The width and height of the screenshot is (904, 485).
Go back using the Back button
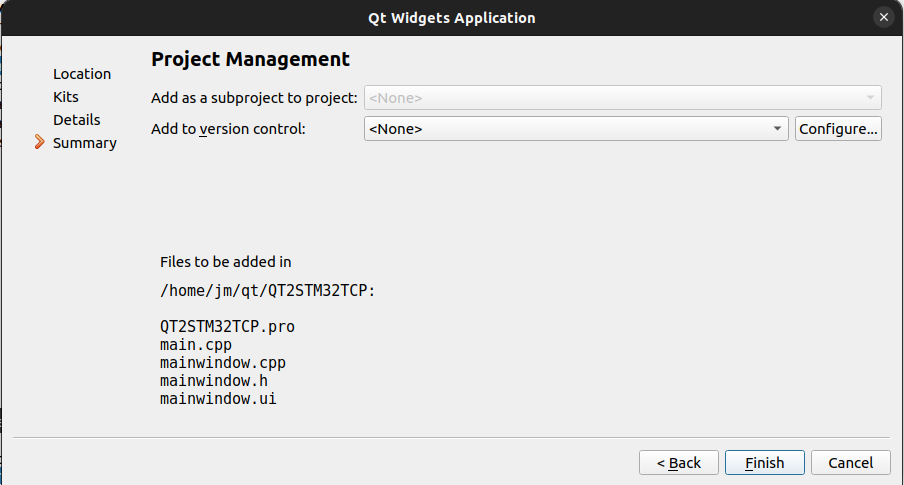pos(678,463)
